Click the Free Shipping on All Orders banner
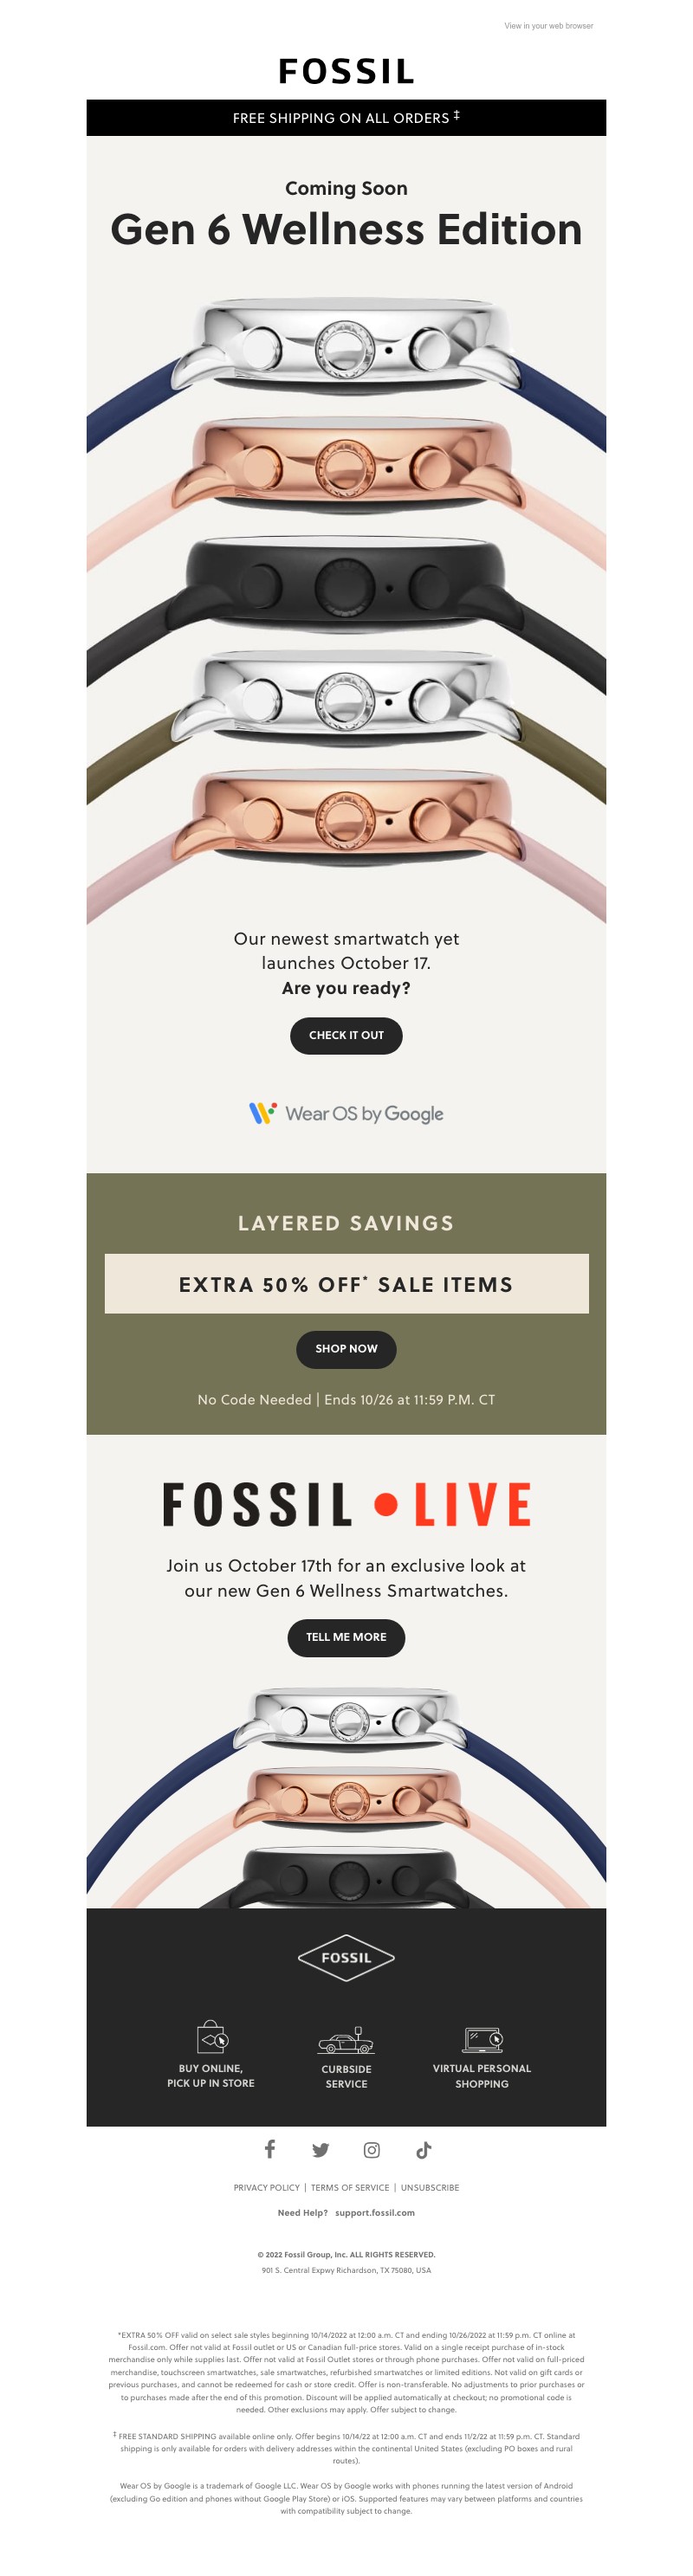 click(346, 118)
